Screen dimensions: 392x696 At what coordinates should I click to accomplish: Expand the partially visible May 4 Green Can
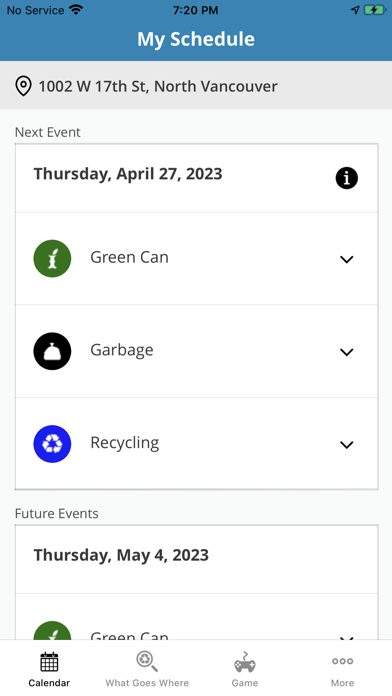tap(346, 638)
